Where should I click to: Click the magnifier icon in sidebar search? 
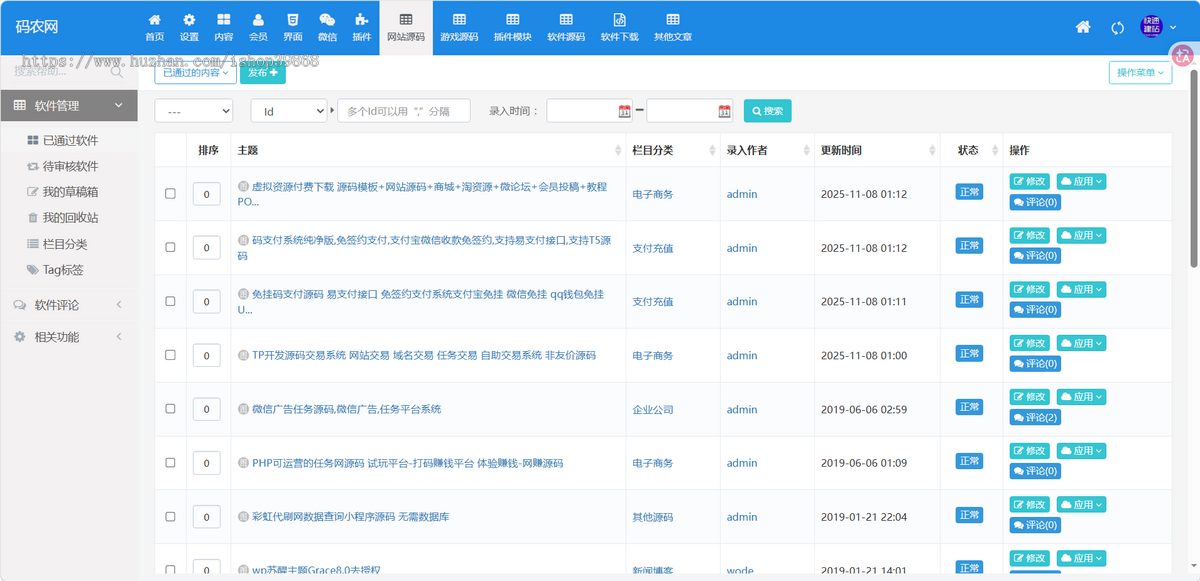pos(117,71)
